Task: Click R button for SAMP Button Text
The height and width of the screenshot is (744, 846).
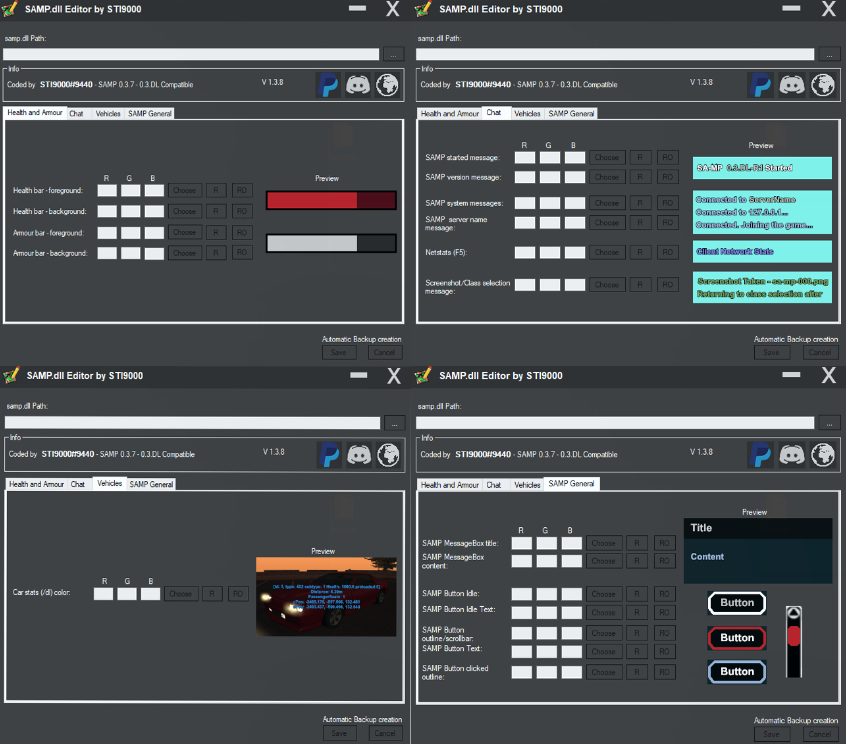Action: click(x=637, y=652)
